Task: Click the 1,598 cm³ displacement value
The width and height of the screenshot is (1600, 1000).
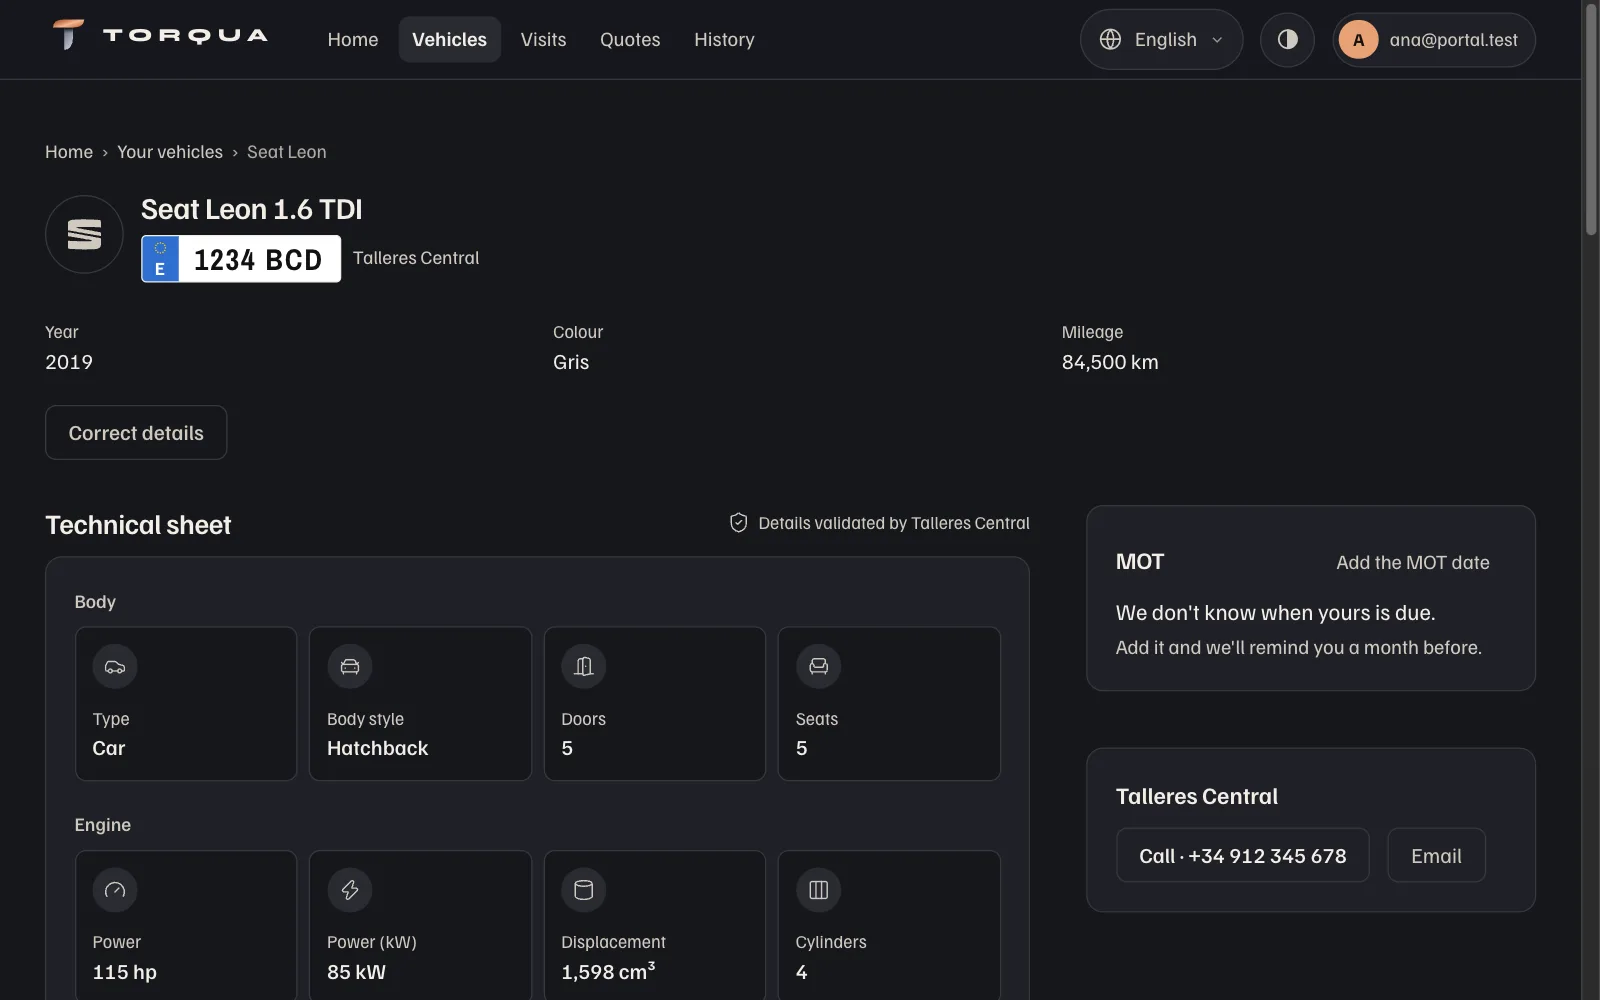Action: pos(608,971)
